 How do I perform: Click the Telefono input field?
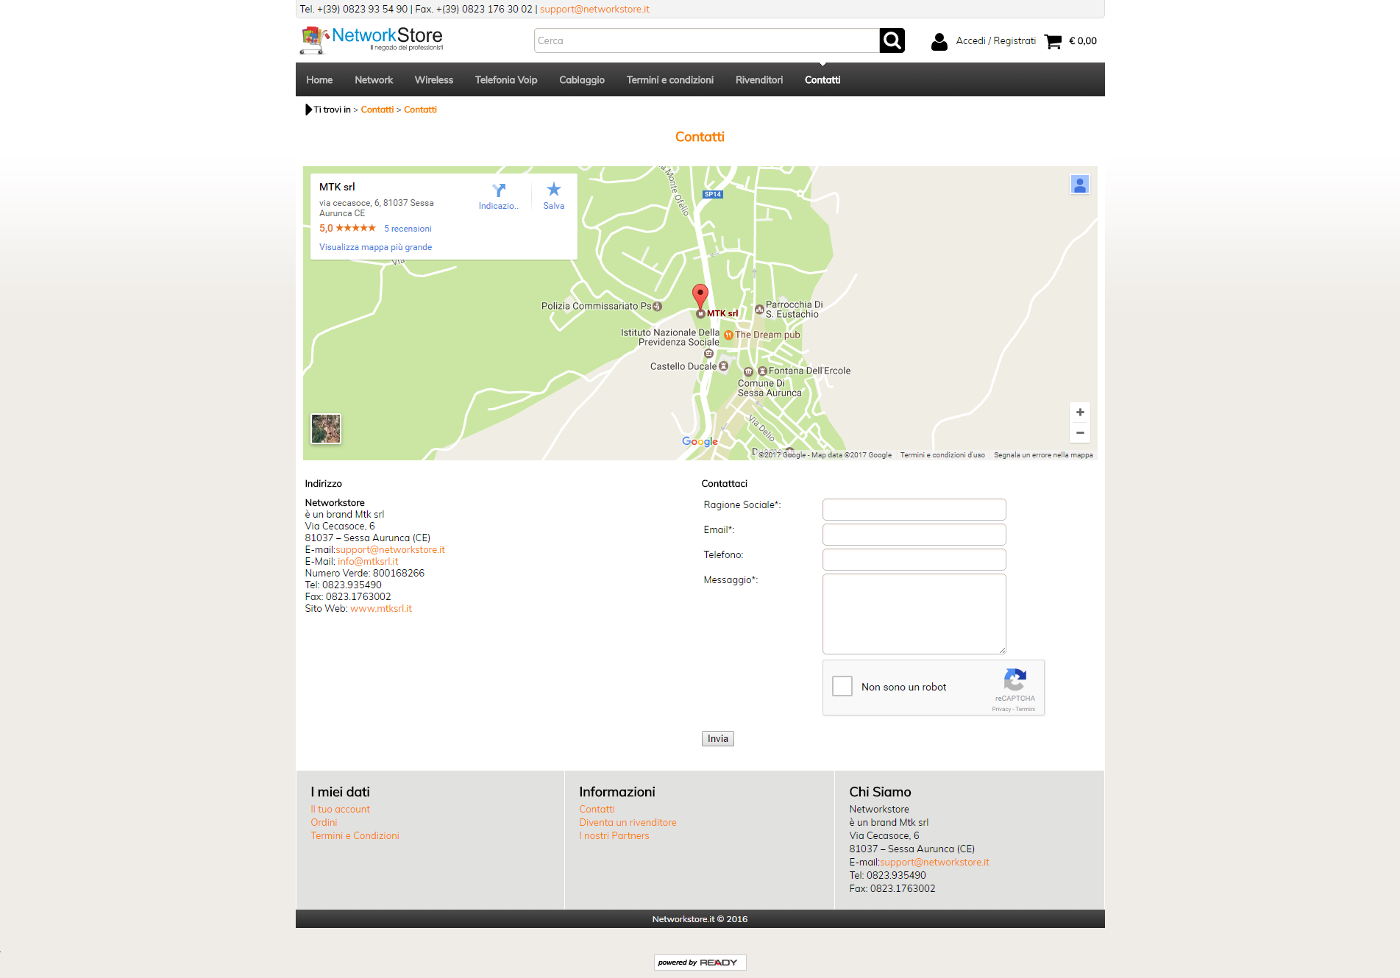click(x=914, y=559)
